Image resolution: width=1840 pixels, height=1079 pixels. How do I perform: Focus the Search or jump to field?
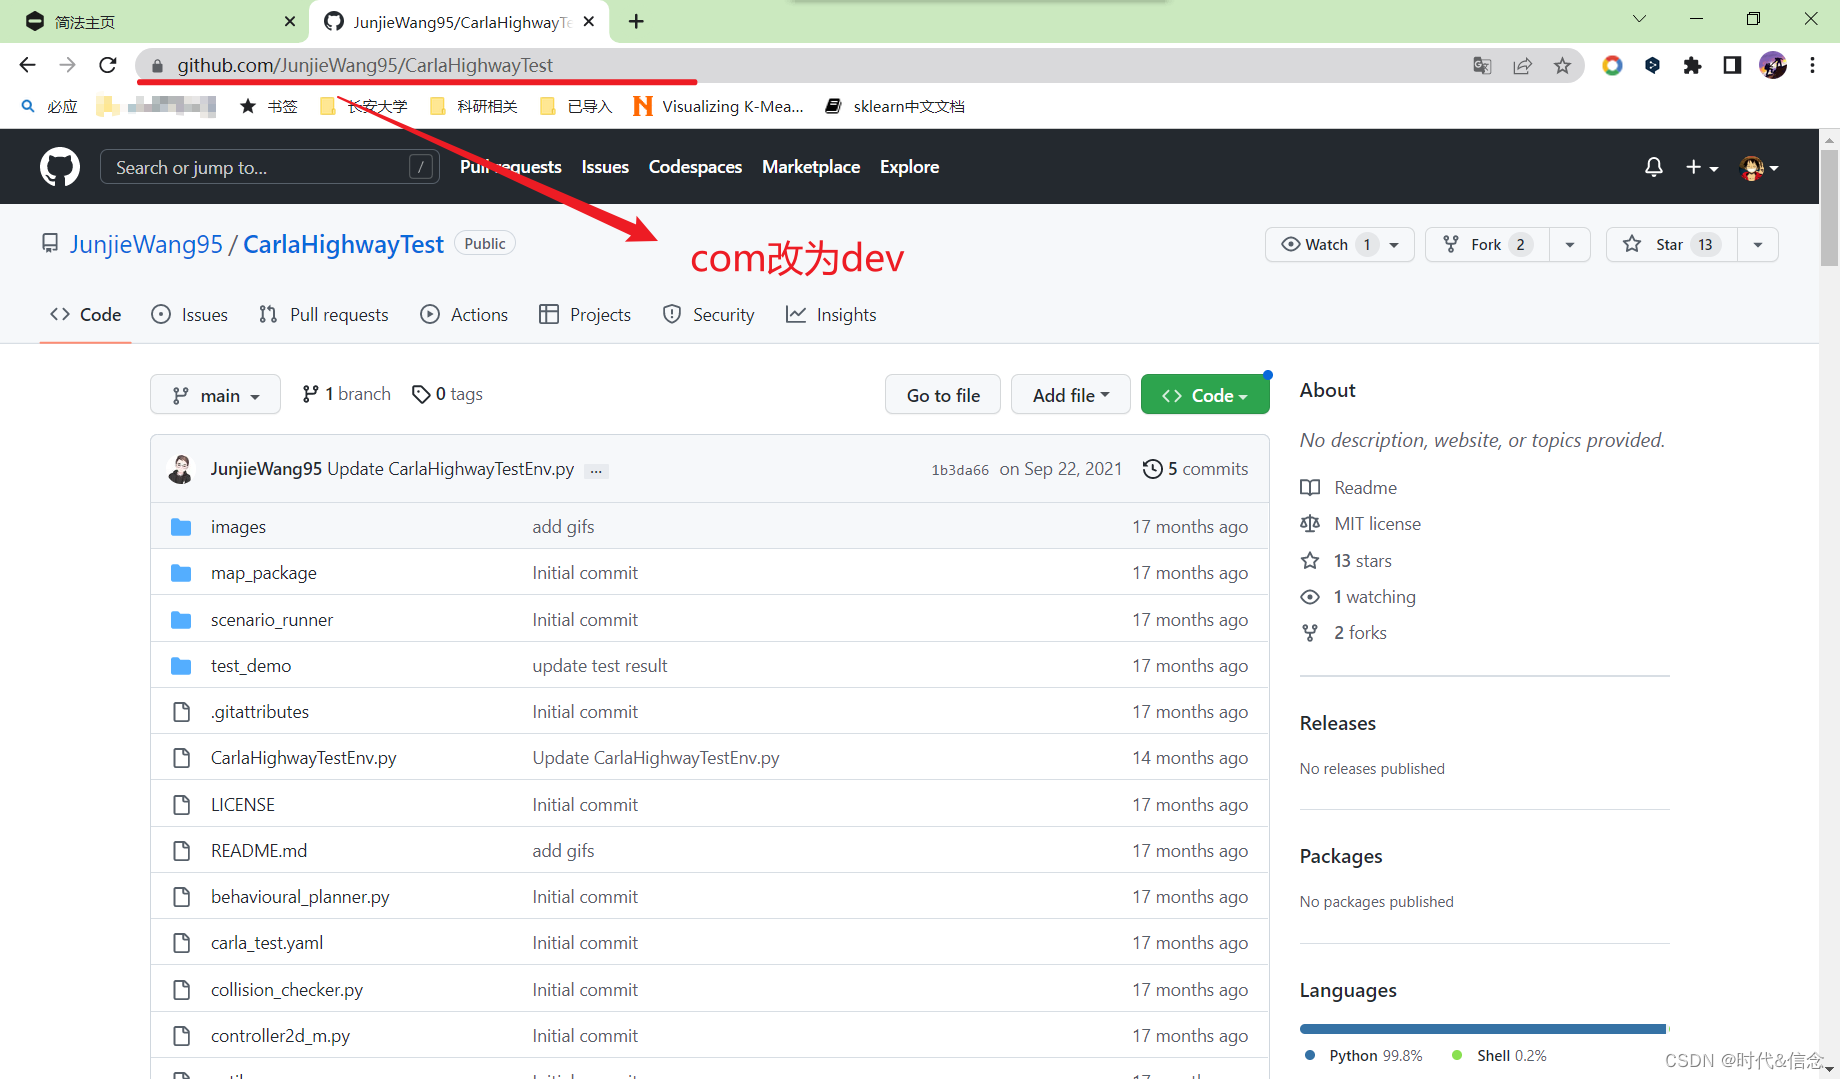click(270, 167)
